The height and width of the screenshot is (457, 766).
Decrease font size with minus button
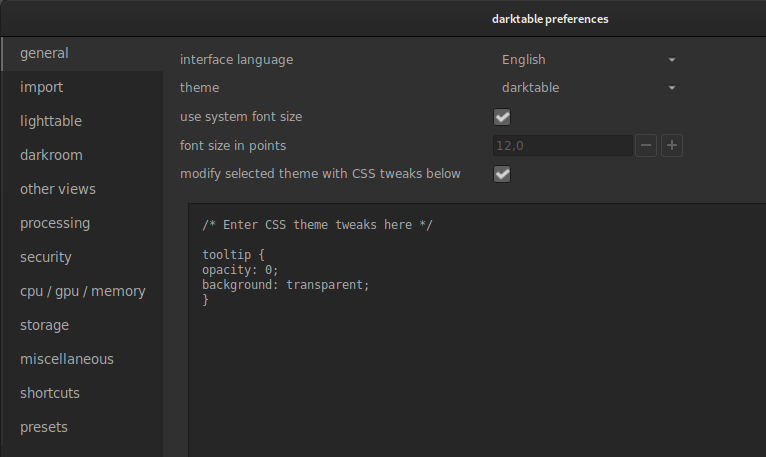pyautogui.click(x=646, y=146)
